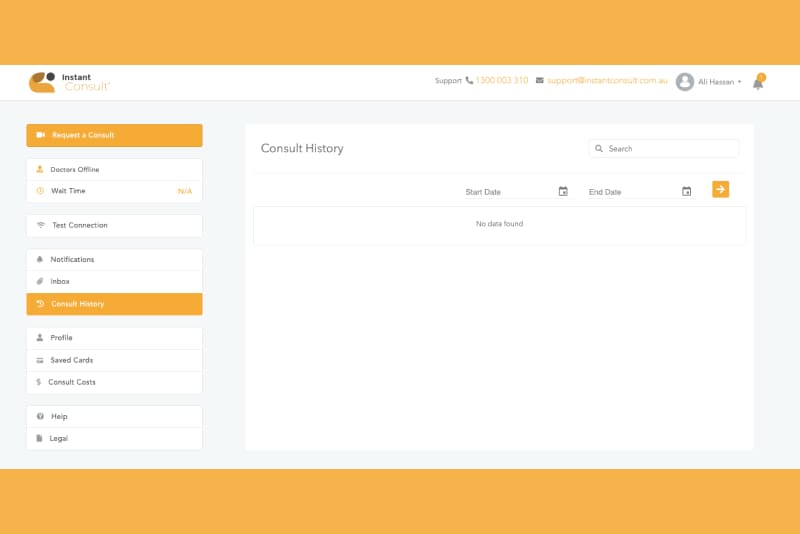Click the document icon beside Legal
The image size is (800, 534).
point(39,438)
